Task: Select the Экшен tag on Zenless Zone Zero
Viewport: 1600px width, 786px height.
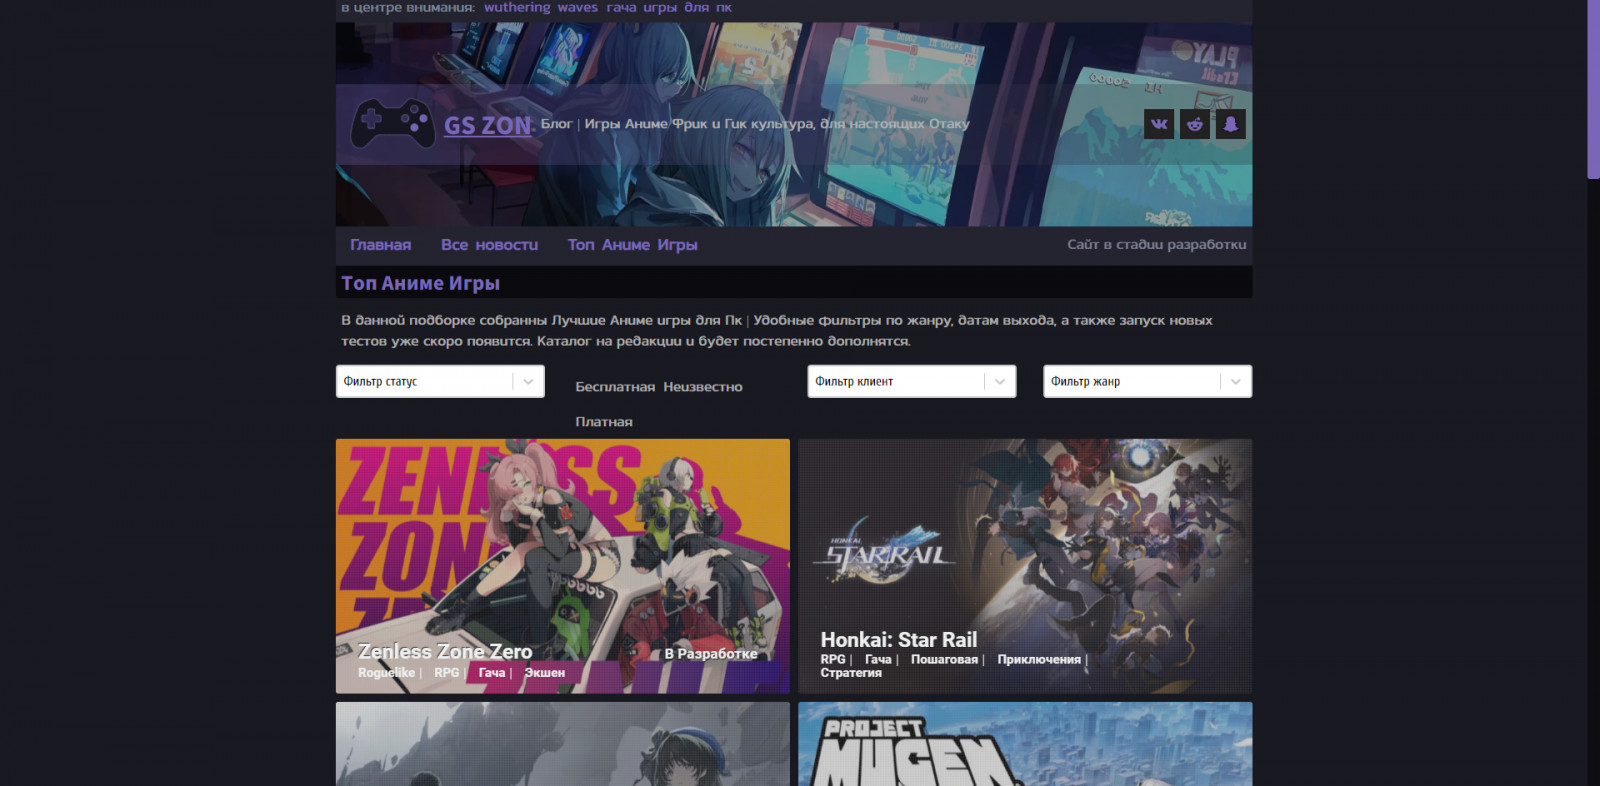Action: pos(545,673)
